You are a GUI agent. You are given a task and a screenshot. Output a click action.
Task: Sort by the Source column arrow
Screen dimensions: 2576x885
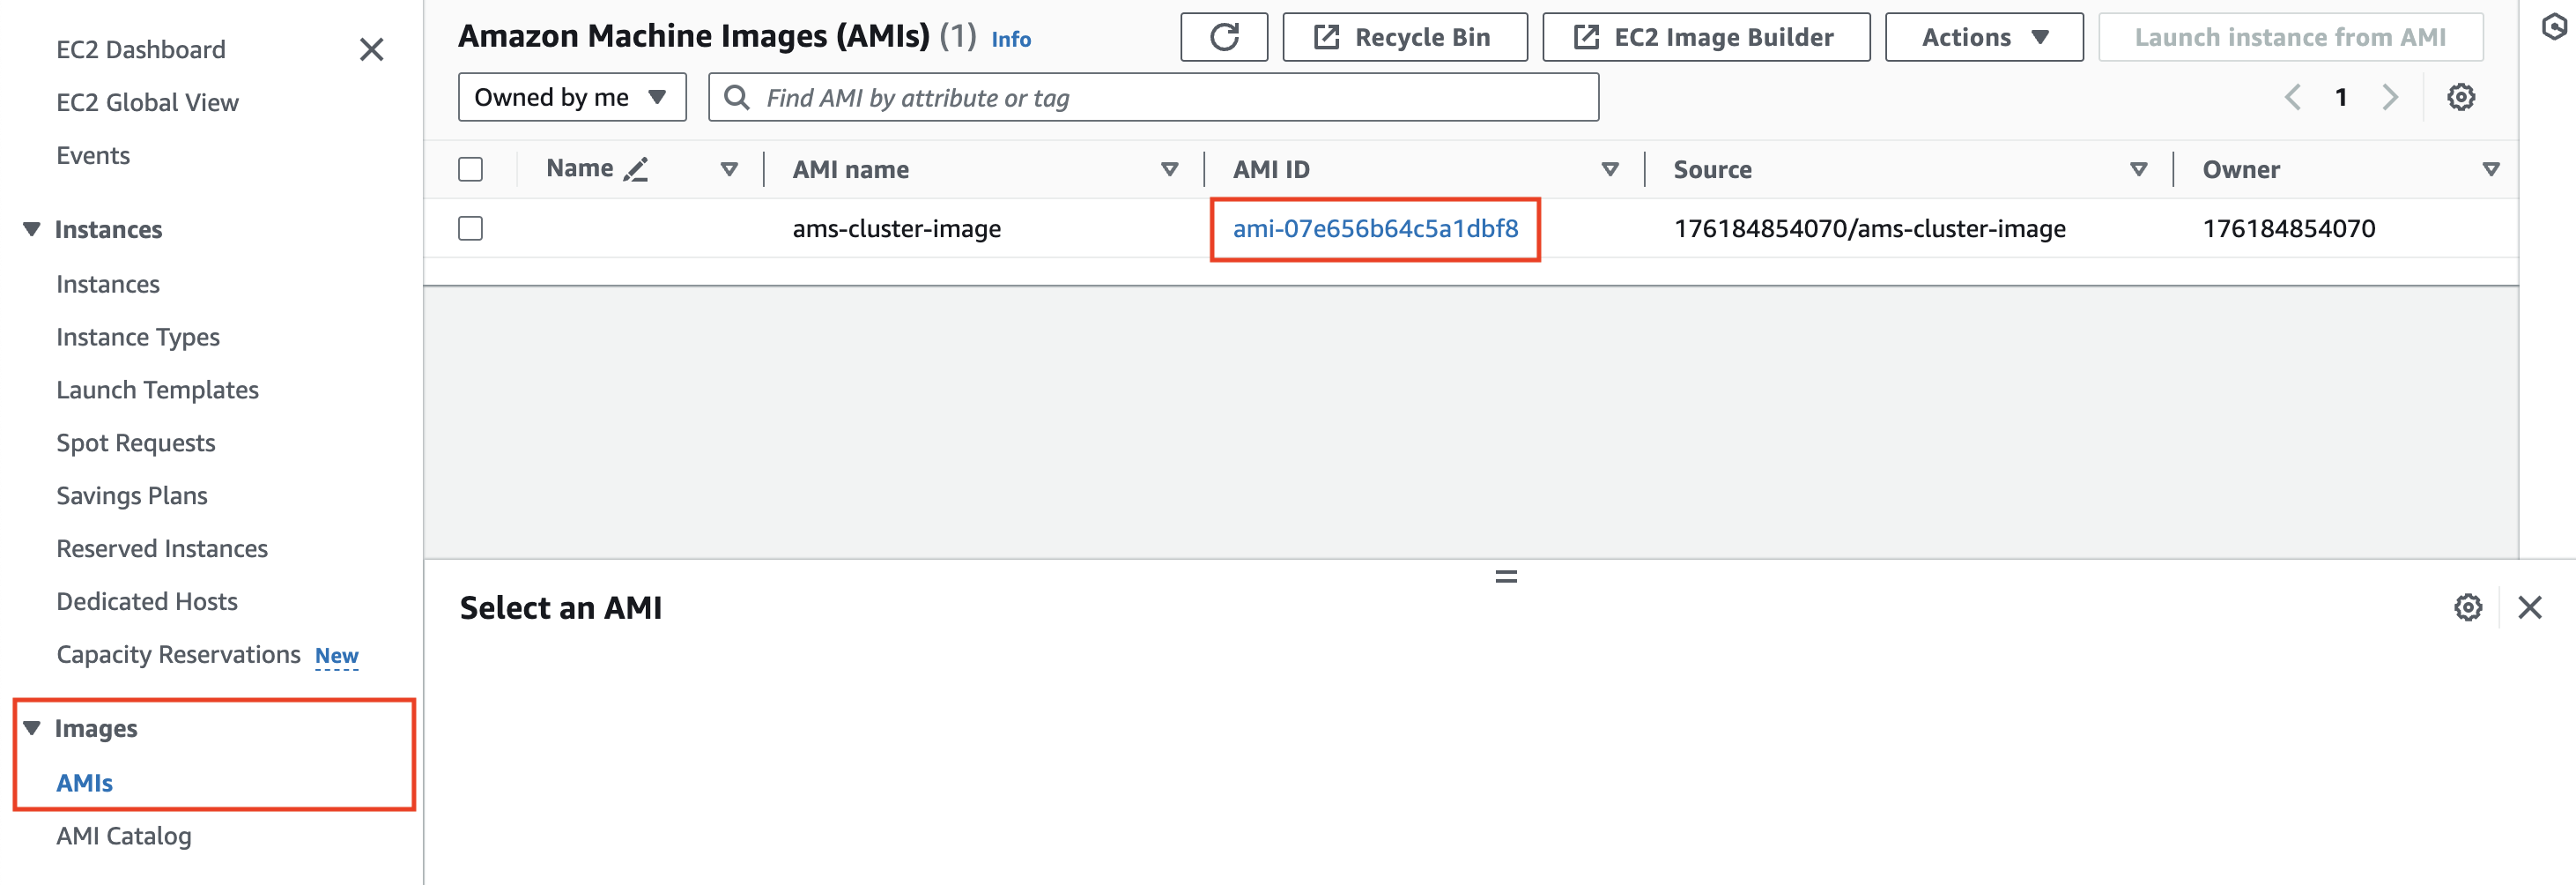point(2138,169)
